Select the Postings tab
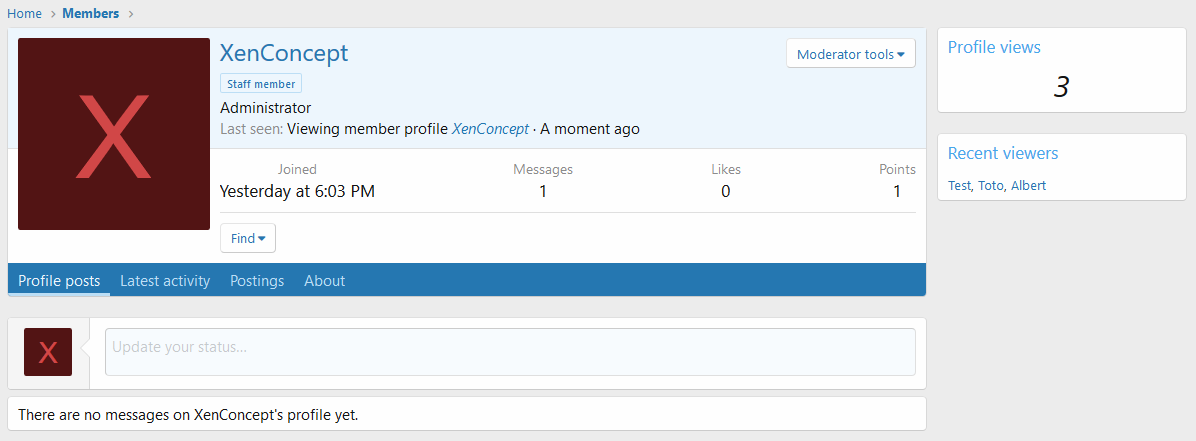Screen dimensions: 1196x441 click(257, 281)
